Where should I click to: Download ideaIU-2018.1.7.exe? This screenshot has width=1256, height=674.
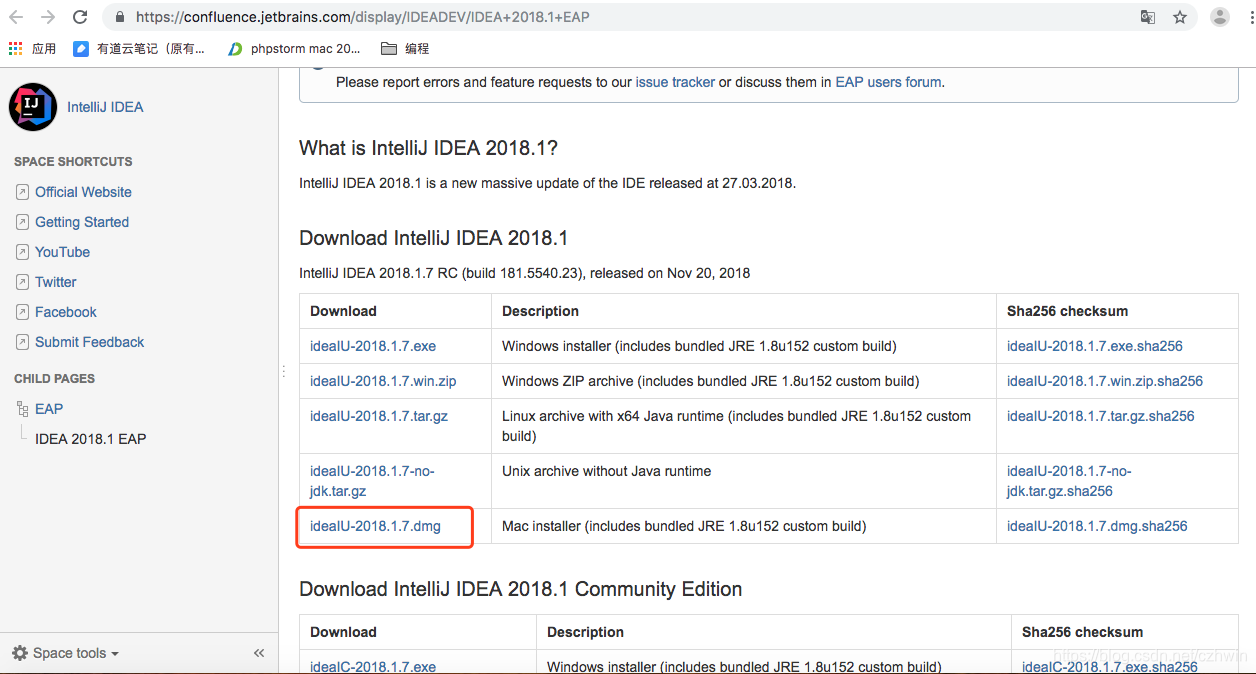click(x=373, y=346)
